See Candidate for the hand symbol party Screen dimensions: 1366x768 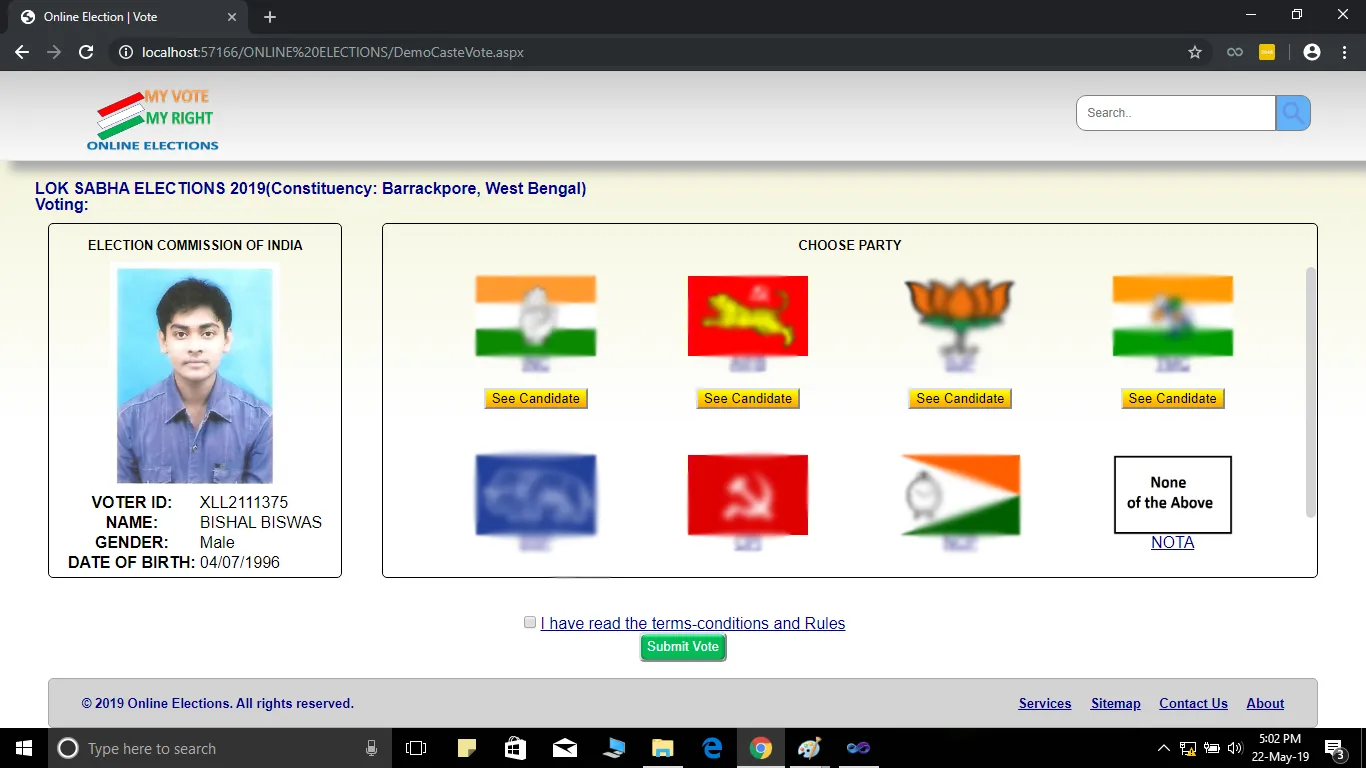pyautogui.click(x=536, y=398)
